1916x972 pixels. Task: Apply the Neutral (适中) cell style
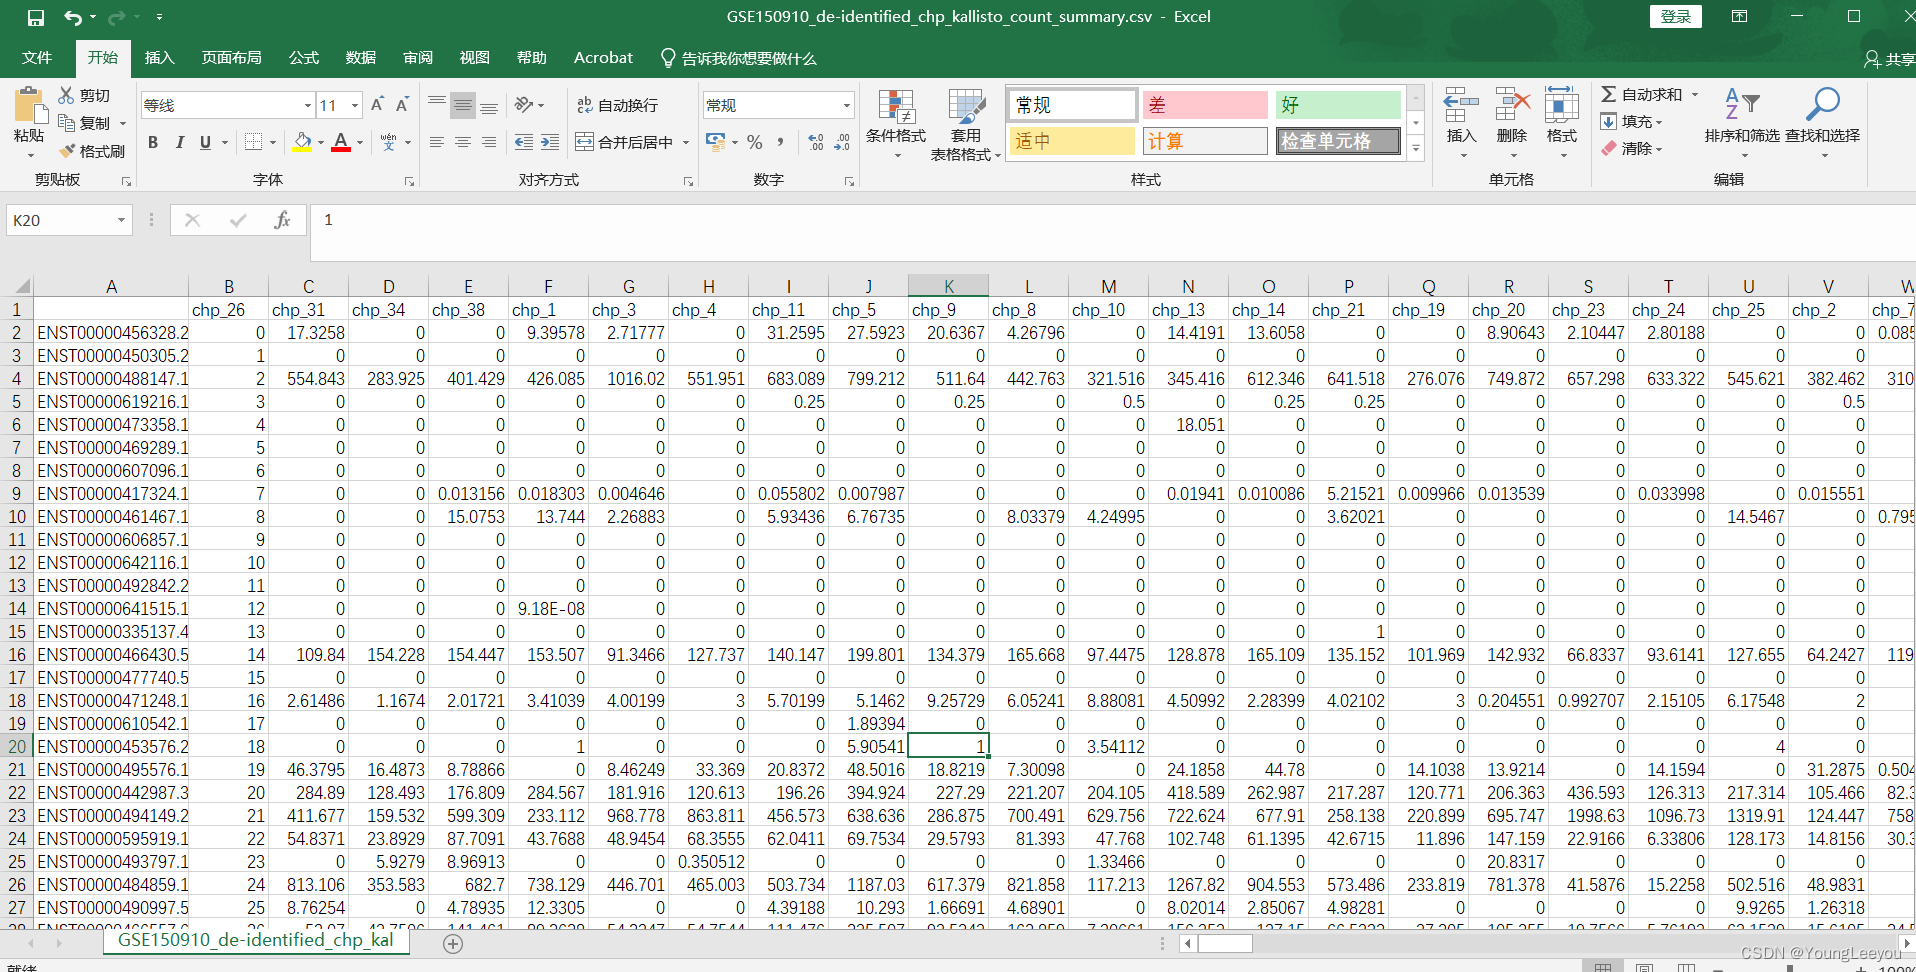pos(1072,141)
